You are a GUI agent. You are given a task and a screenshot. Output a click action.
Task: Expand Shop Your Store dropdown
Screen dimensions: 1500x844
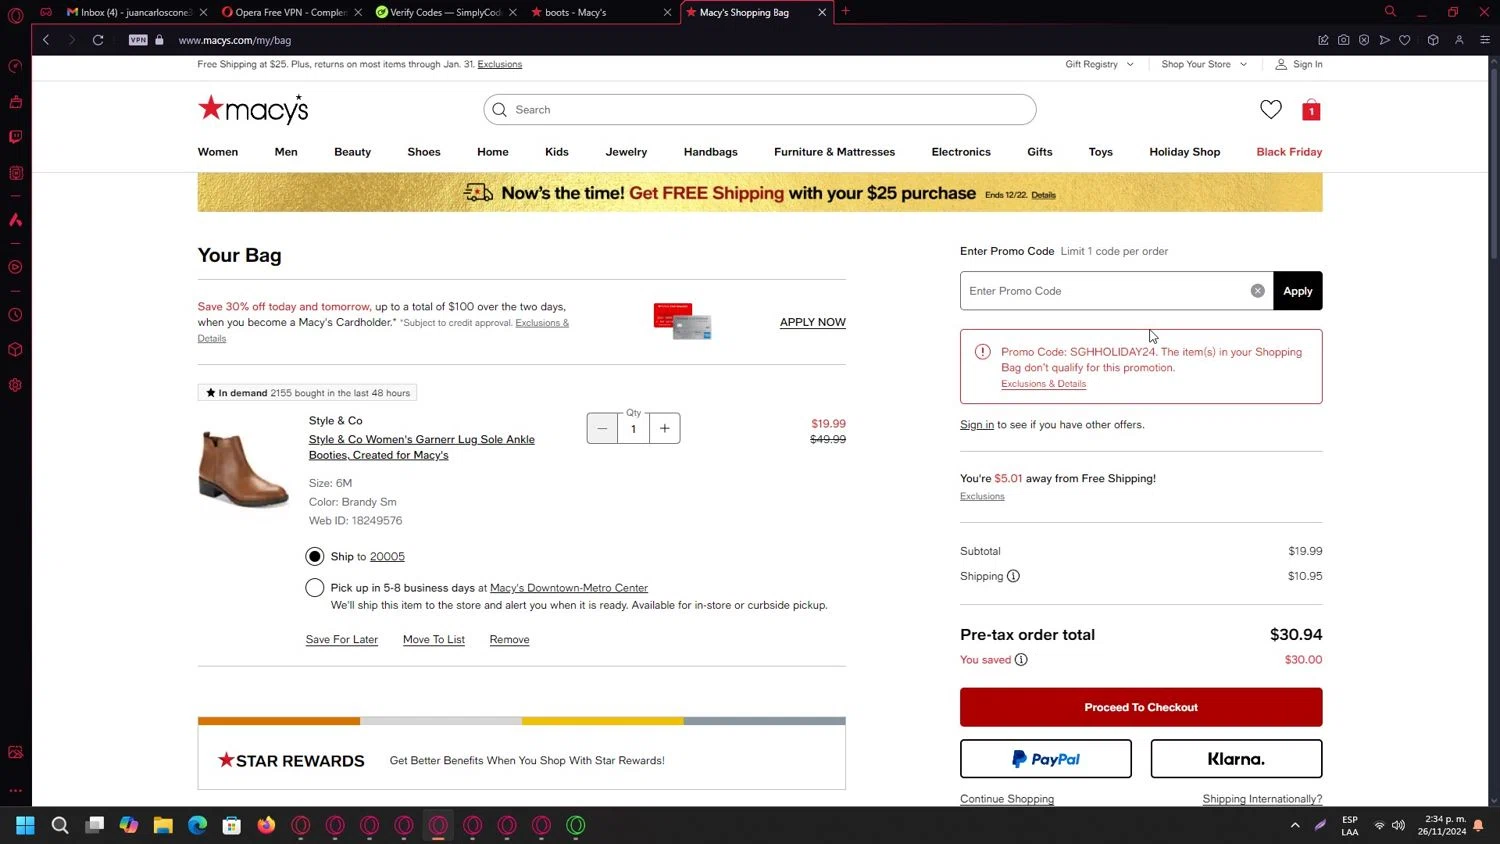[x=1204, y=64]
